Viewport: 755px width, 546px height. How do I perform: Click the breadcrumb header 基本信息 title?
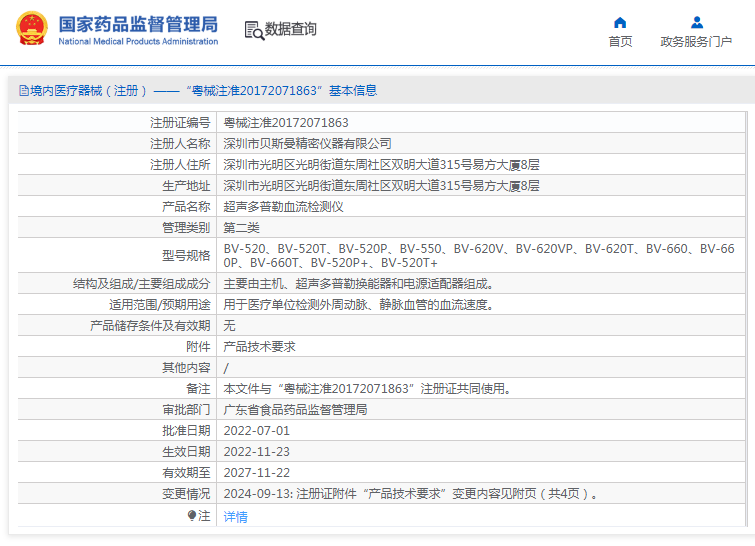point(353,91)
